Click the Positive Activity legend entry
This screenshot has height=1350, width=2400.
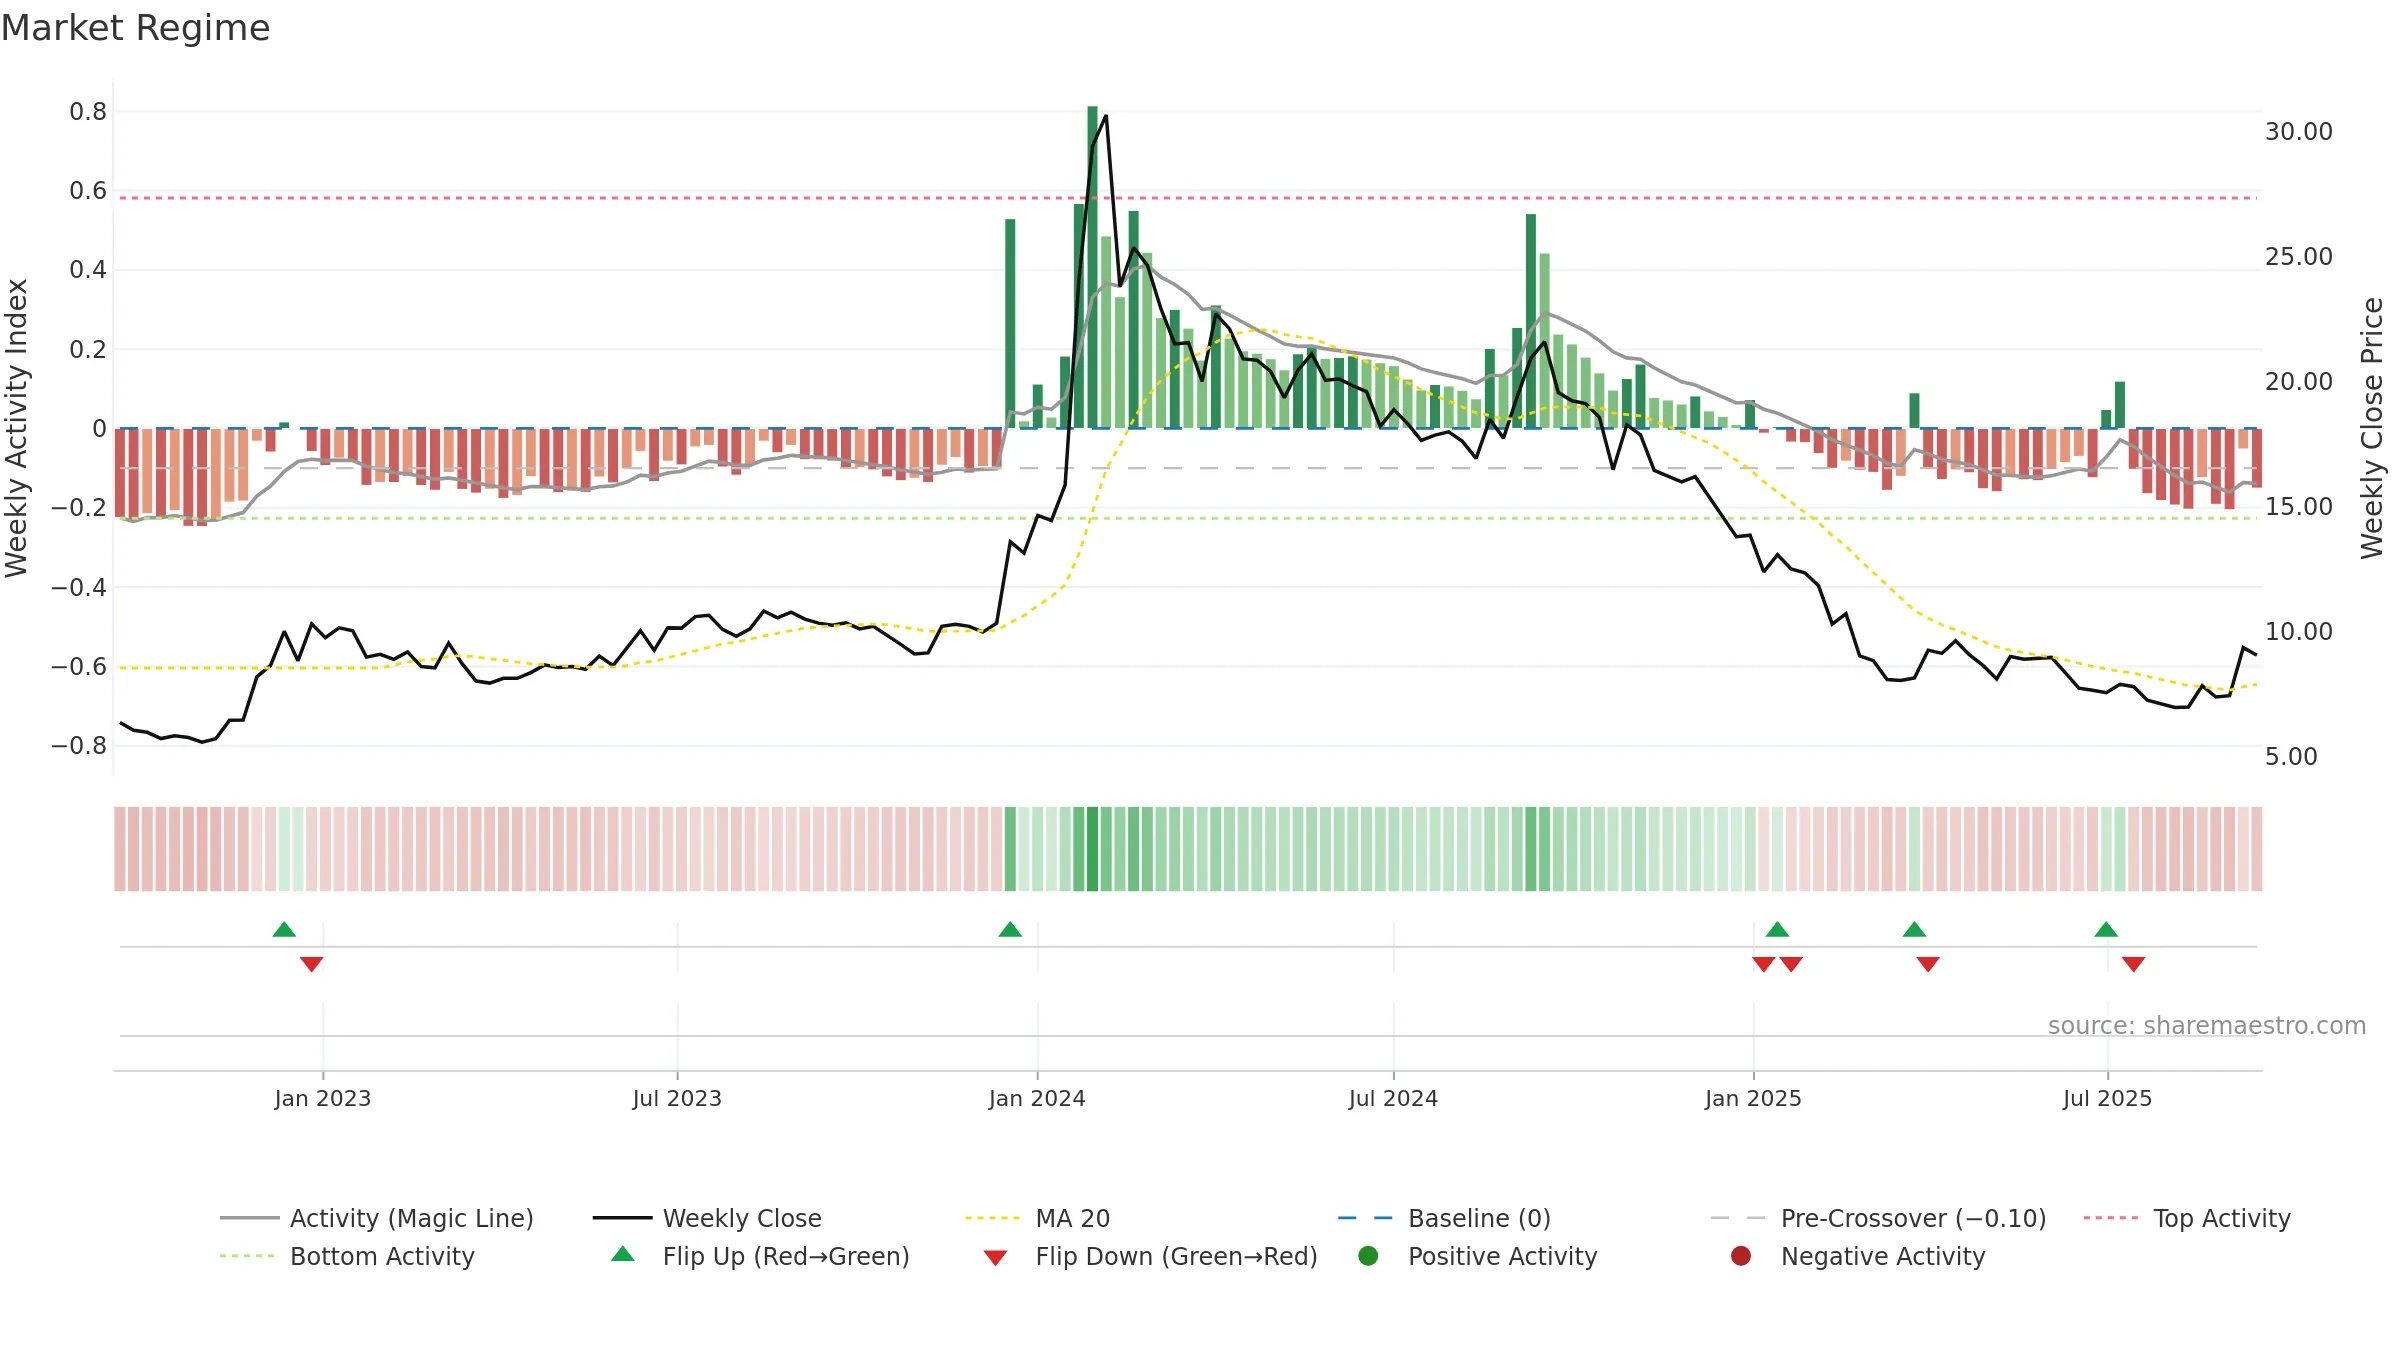pos(1478,1256)
